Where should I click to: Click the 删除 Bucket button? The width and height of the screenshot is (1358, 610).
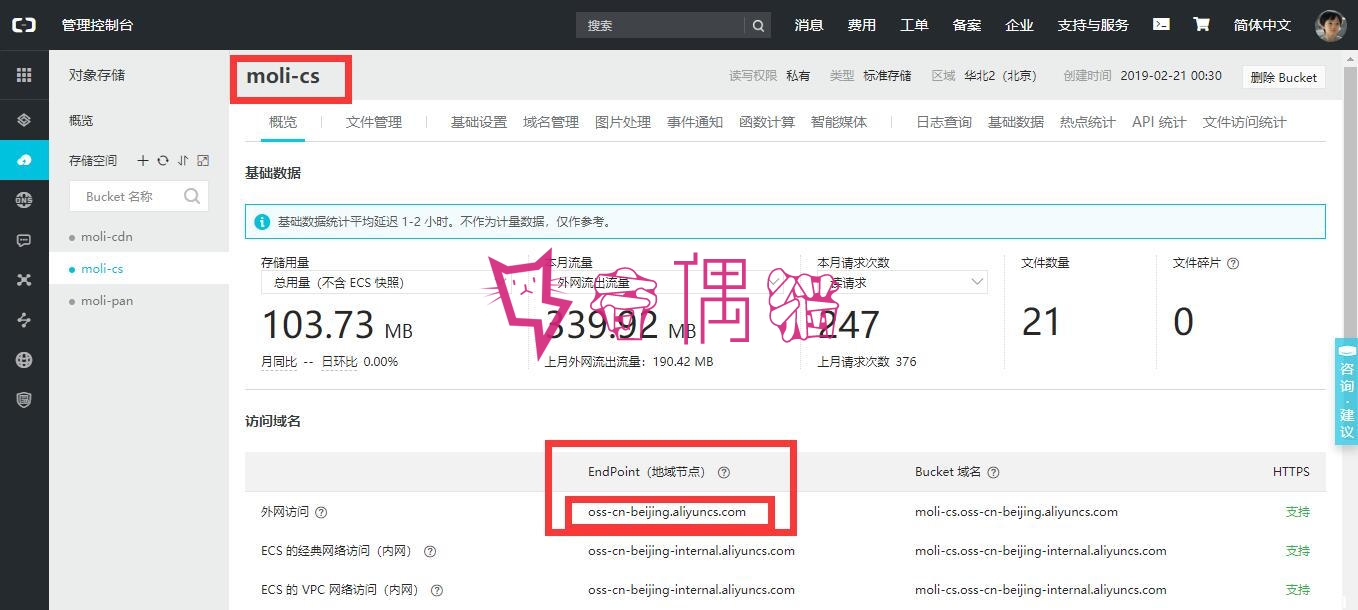click(1284, 77)
